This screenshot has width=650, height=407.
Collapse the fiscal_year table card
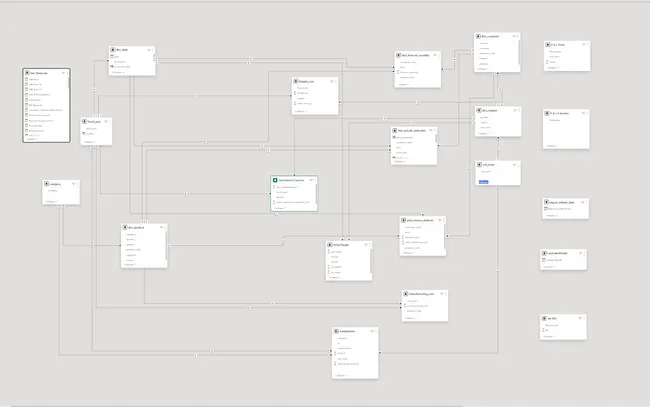click(x=89, y=142)
